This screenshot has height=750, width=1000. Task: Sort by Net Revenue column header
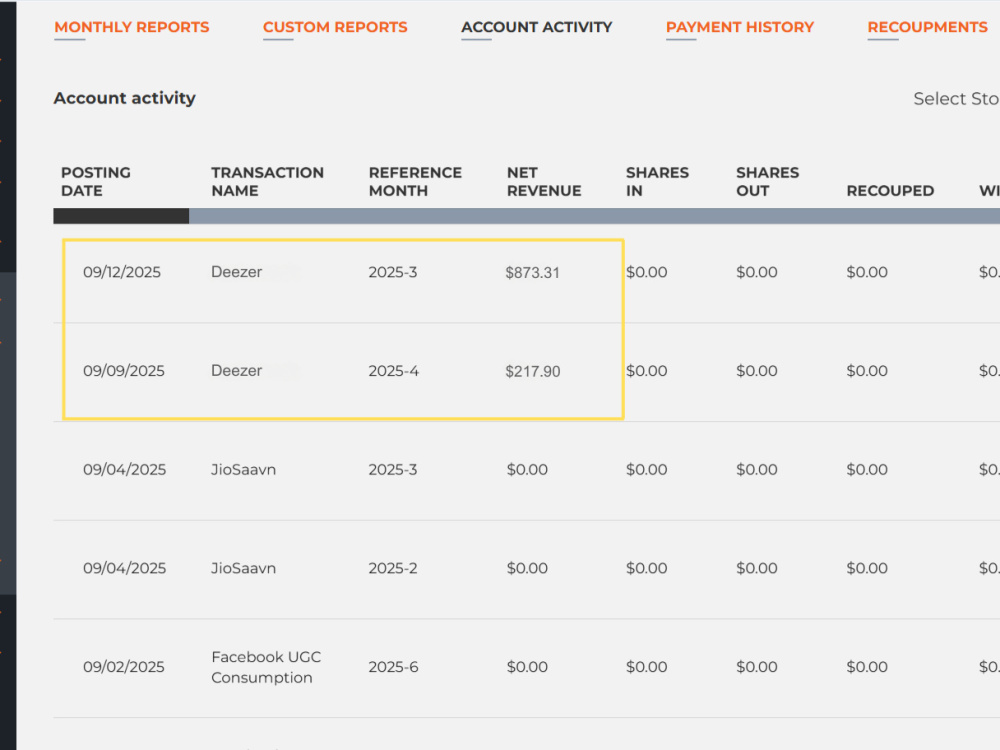(x=544, y=182)
